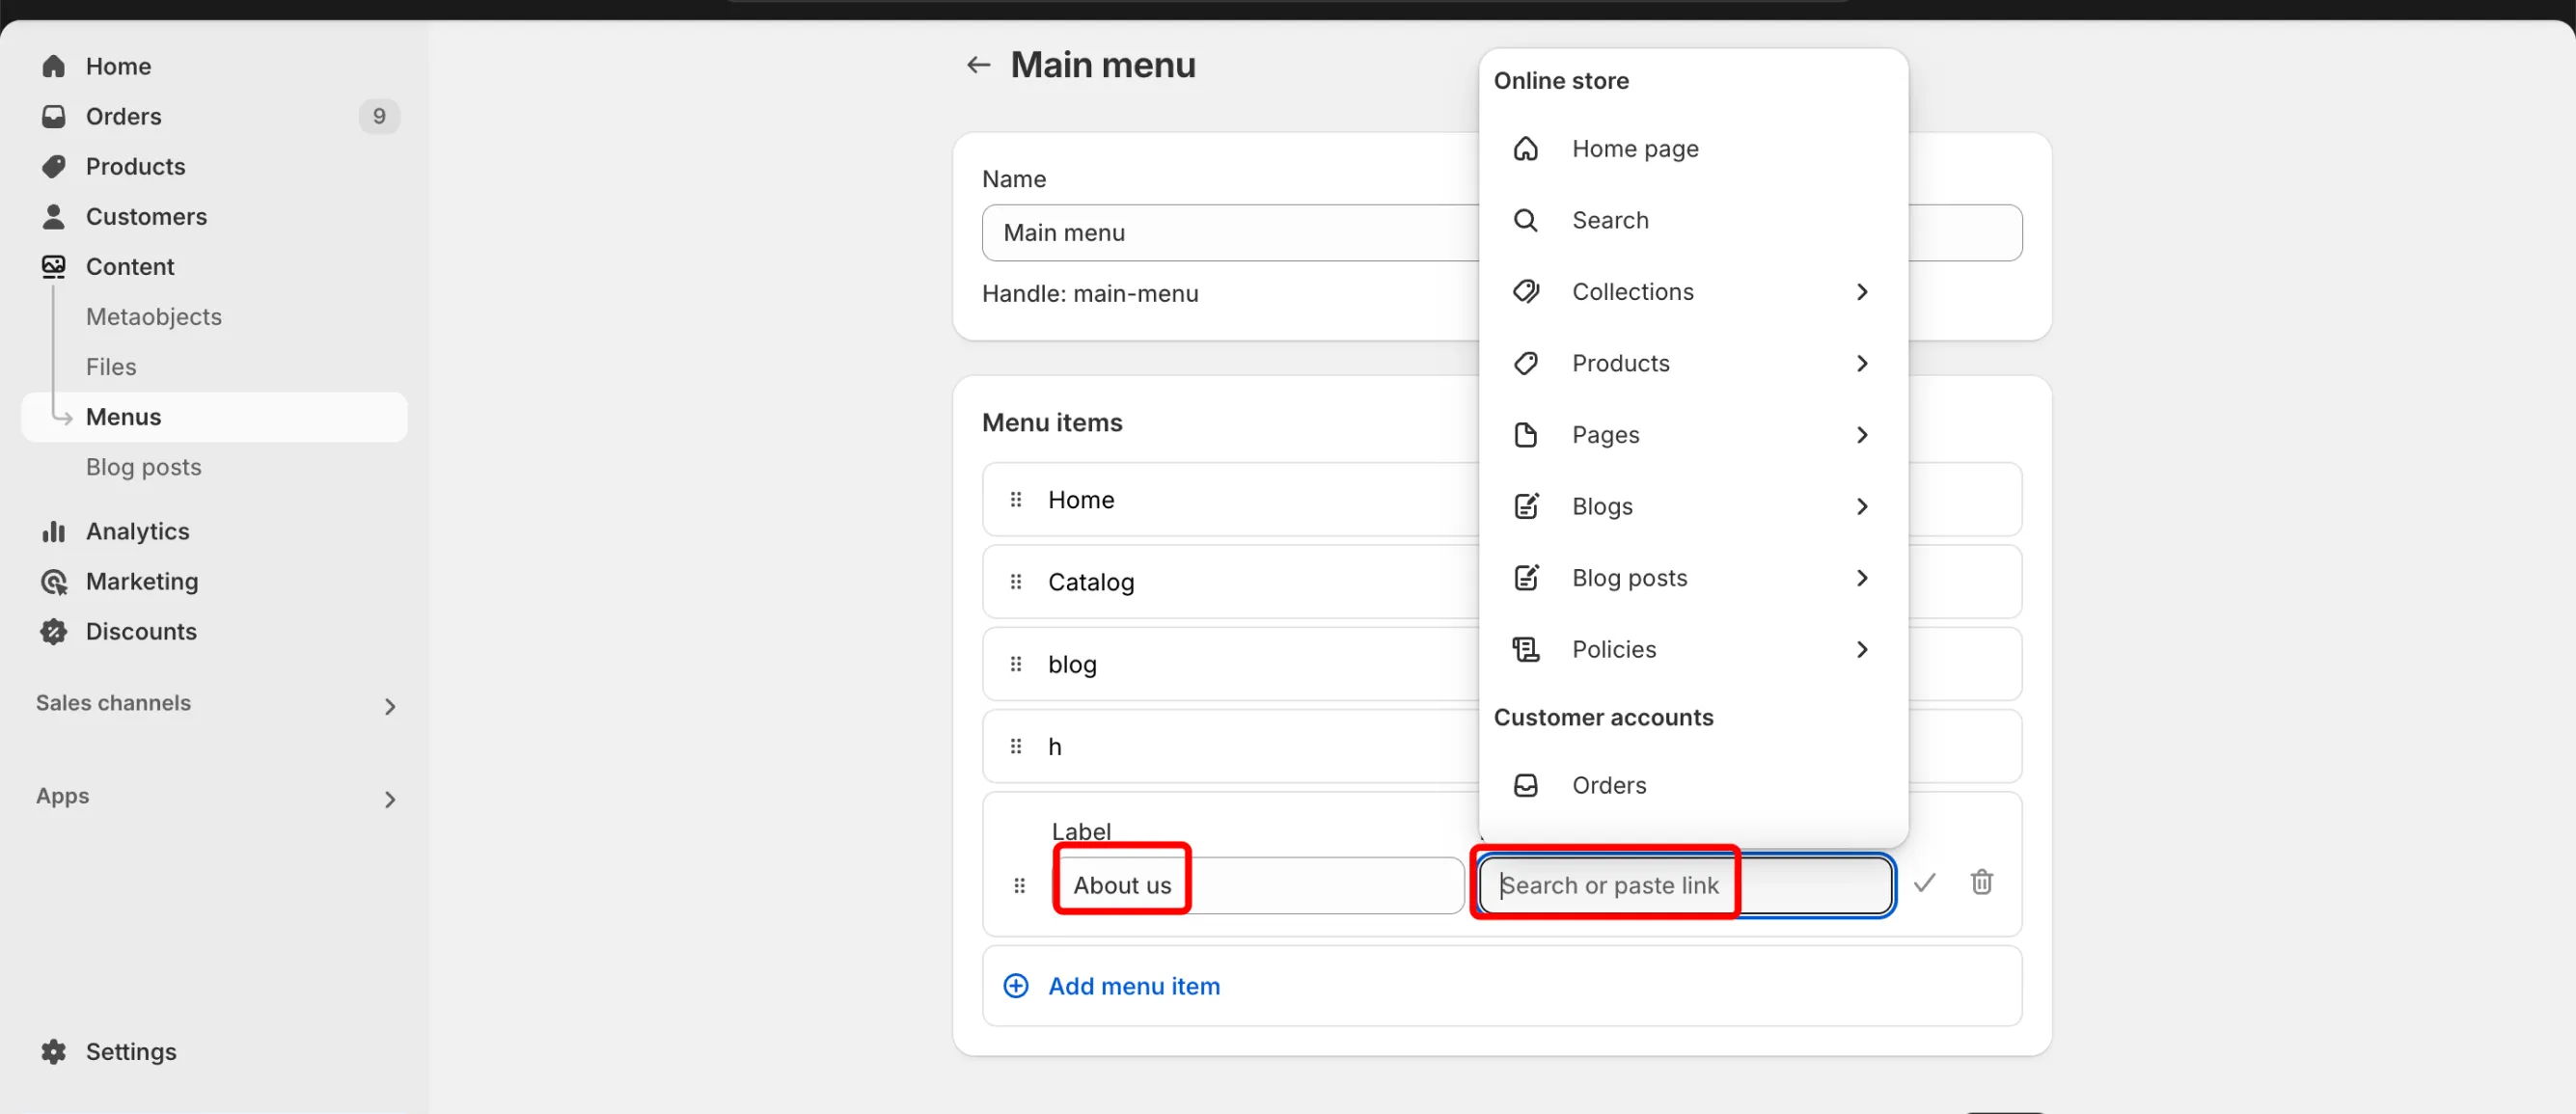Image resolution: width=2576 pixels, height=1114 pixels.
Task: Expand Blogs submenu chevron
Action: coord(1861,506)
